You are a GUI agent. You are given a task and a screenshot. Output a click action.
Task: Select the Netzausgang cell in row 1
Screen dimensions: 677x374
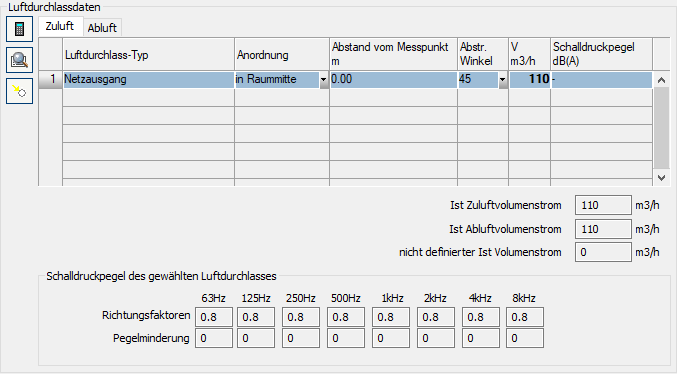[149, 80]
